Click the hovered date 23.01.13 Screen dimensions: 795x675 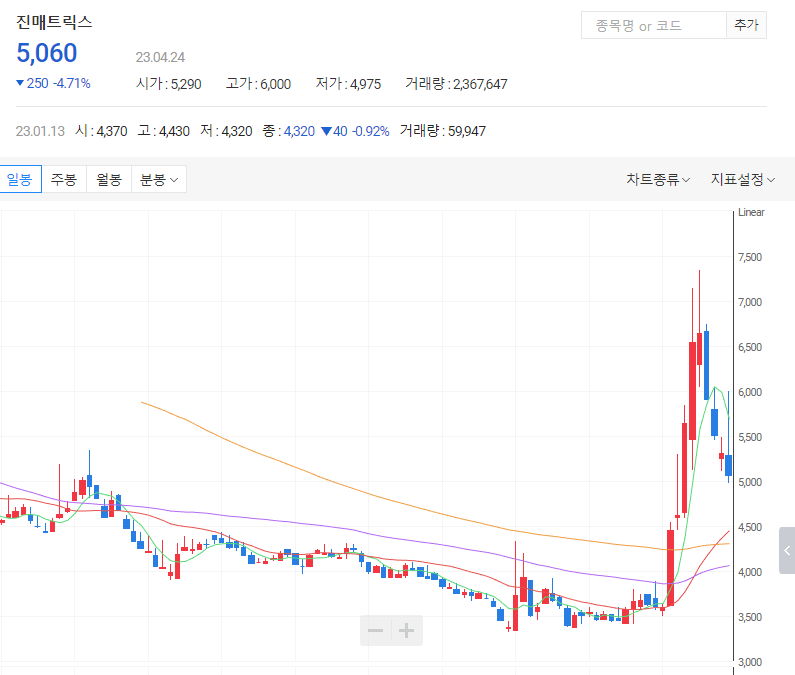40,131
